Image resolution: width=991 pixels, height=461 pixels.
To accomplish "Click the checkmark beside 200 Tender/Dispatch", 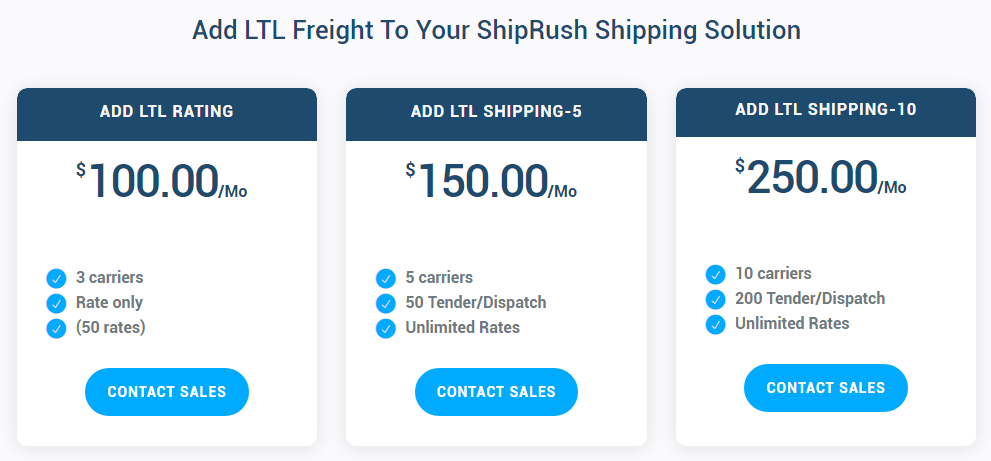I will tap(715, 299).
